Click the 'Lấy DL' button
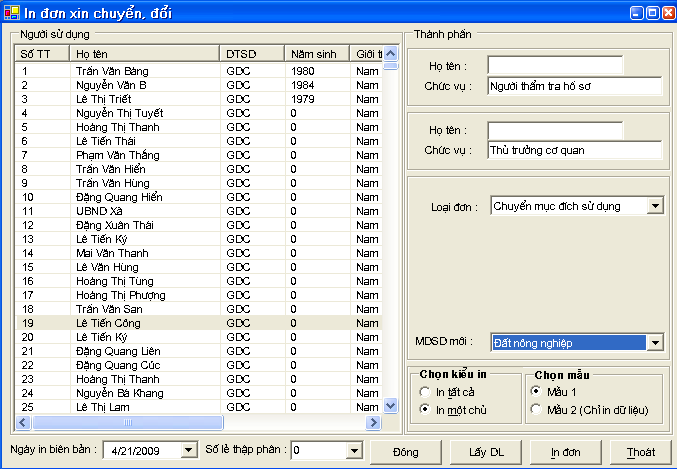 487,452
